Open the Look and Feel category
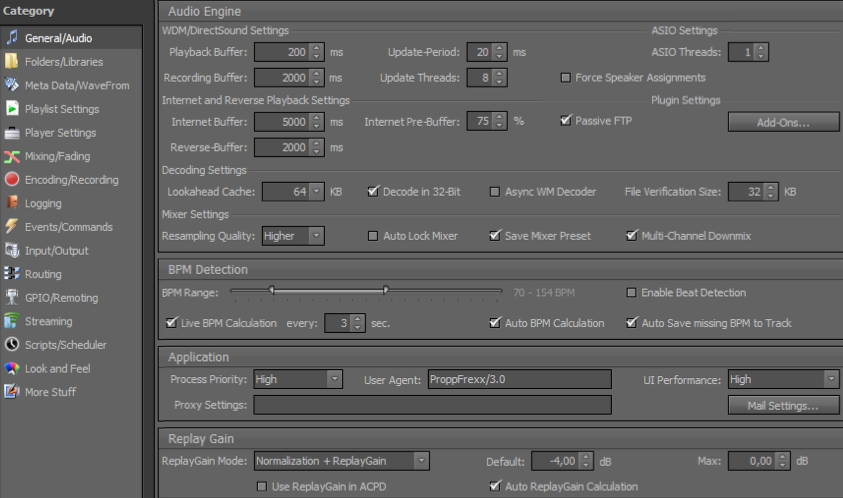This screenshot has width=843, height=498. pyautogui.click(x=72, y=368)
